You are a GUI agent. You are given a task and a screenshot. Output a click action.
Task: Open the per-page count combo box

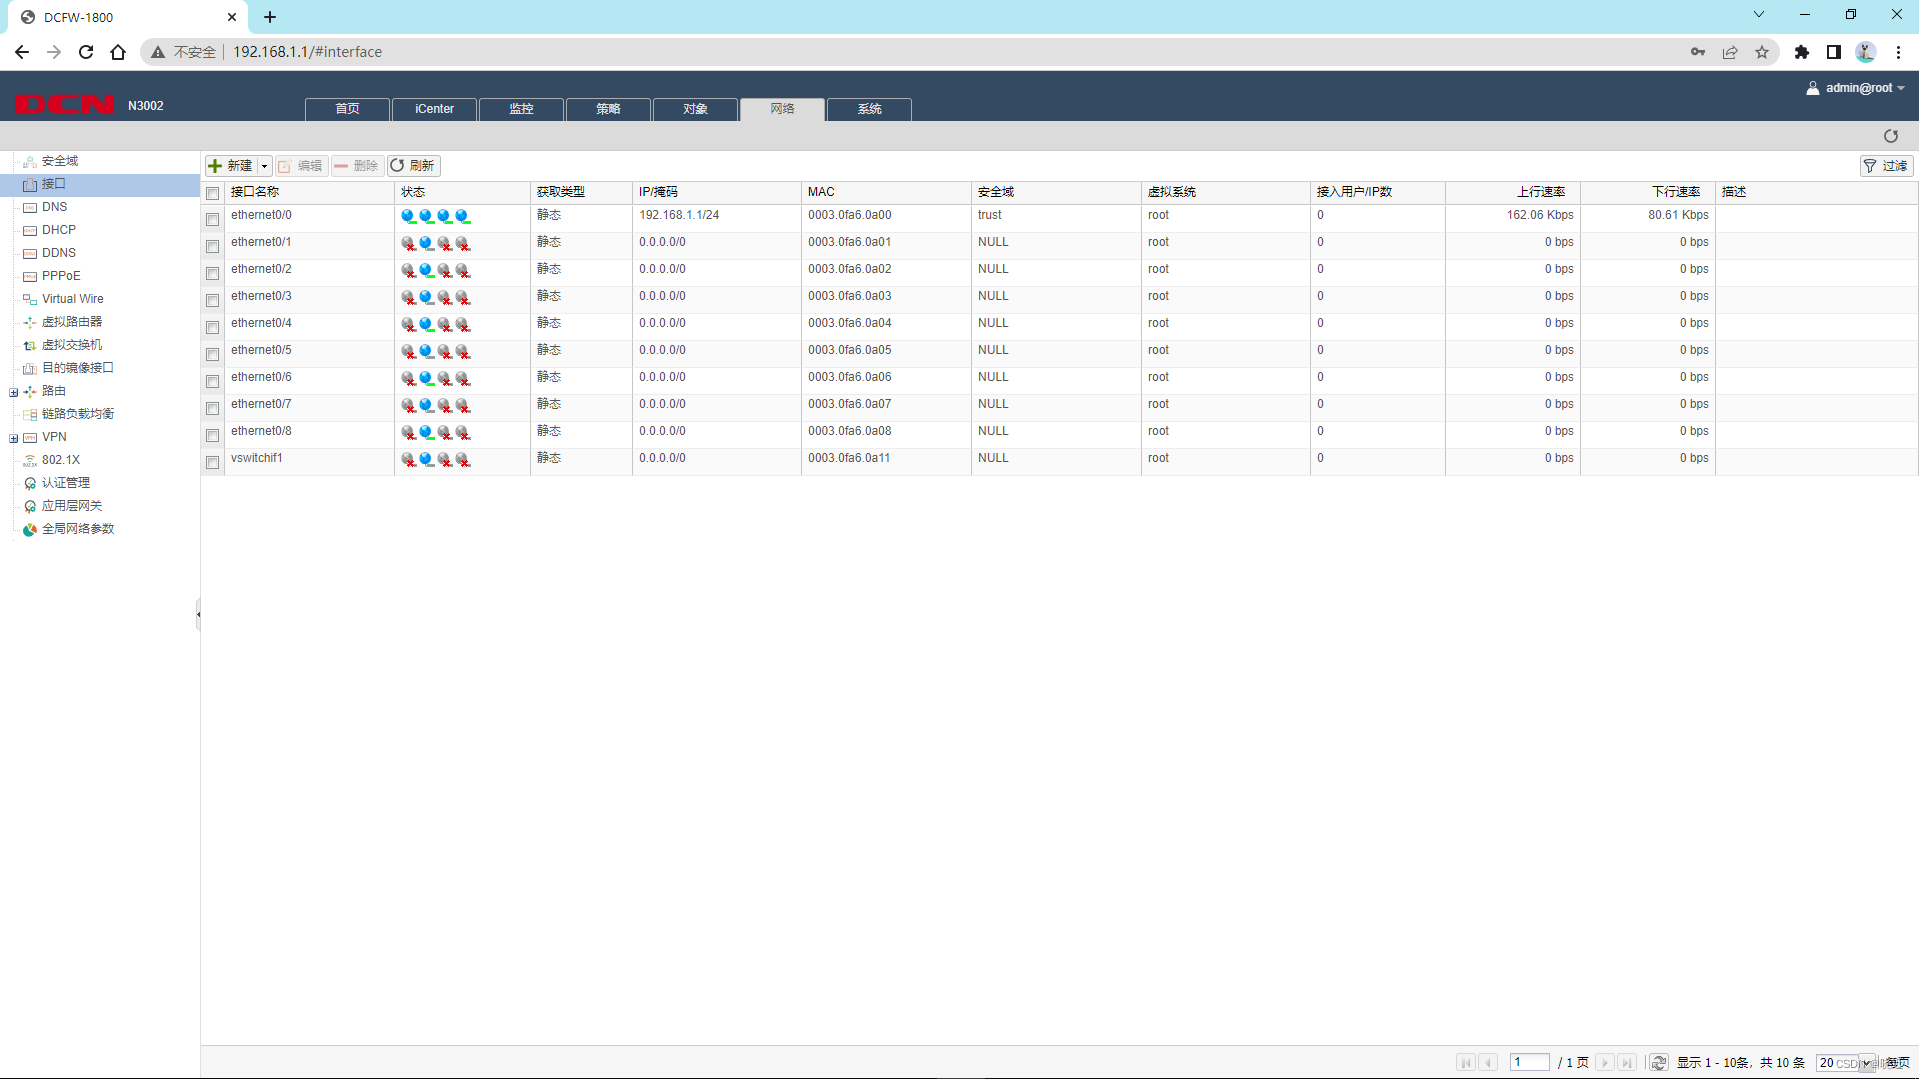[1846, 1062]
